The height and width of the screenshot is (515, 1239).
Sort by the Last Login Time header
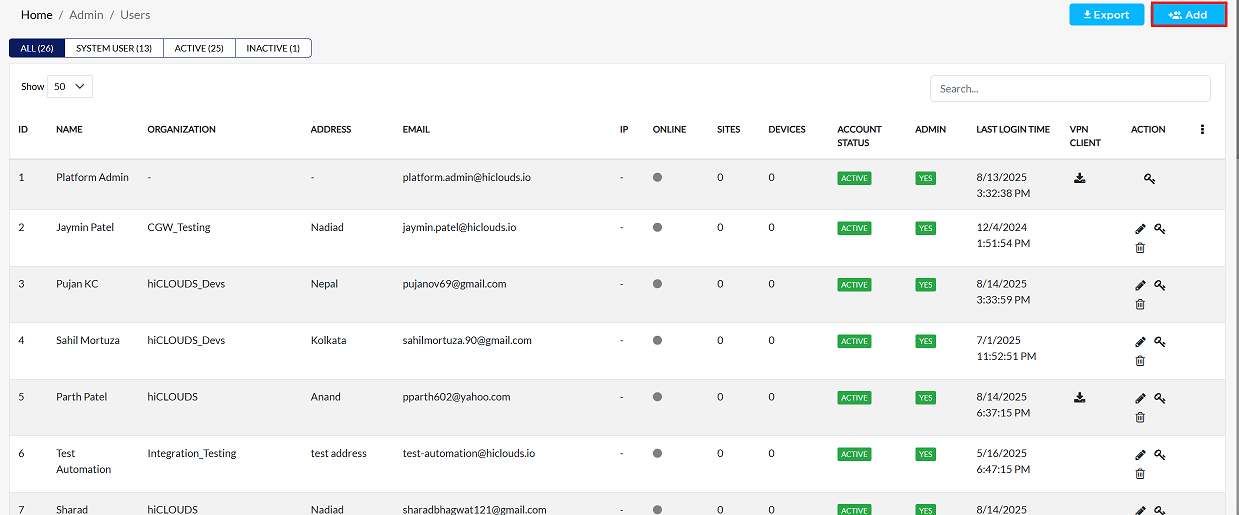point(1013,129)
